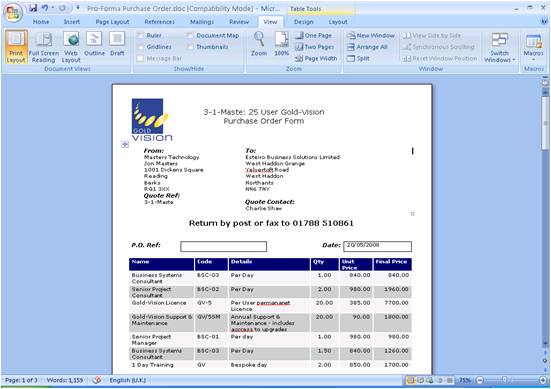Screen dimensions: 551x389
Task: Open Outline view
Action: (x=94, y=44)
